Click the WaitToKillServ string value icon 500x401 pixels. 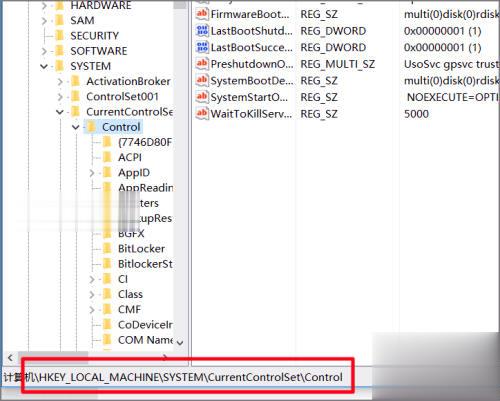pos(202,114)
